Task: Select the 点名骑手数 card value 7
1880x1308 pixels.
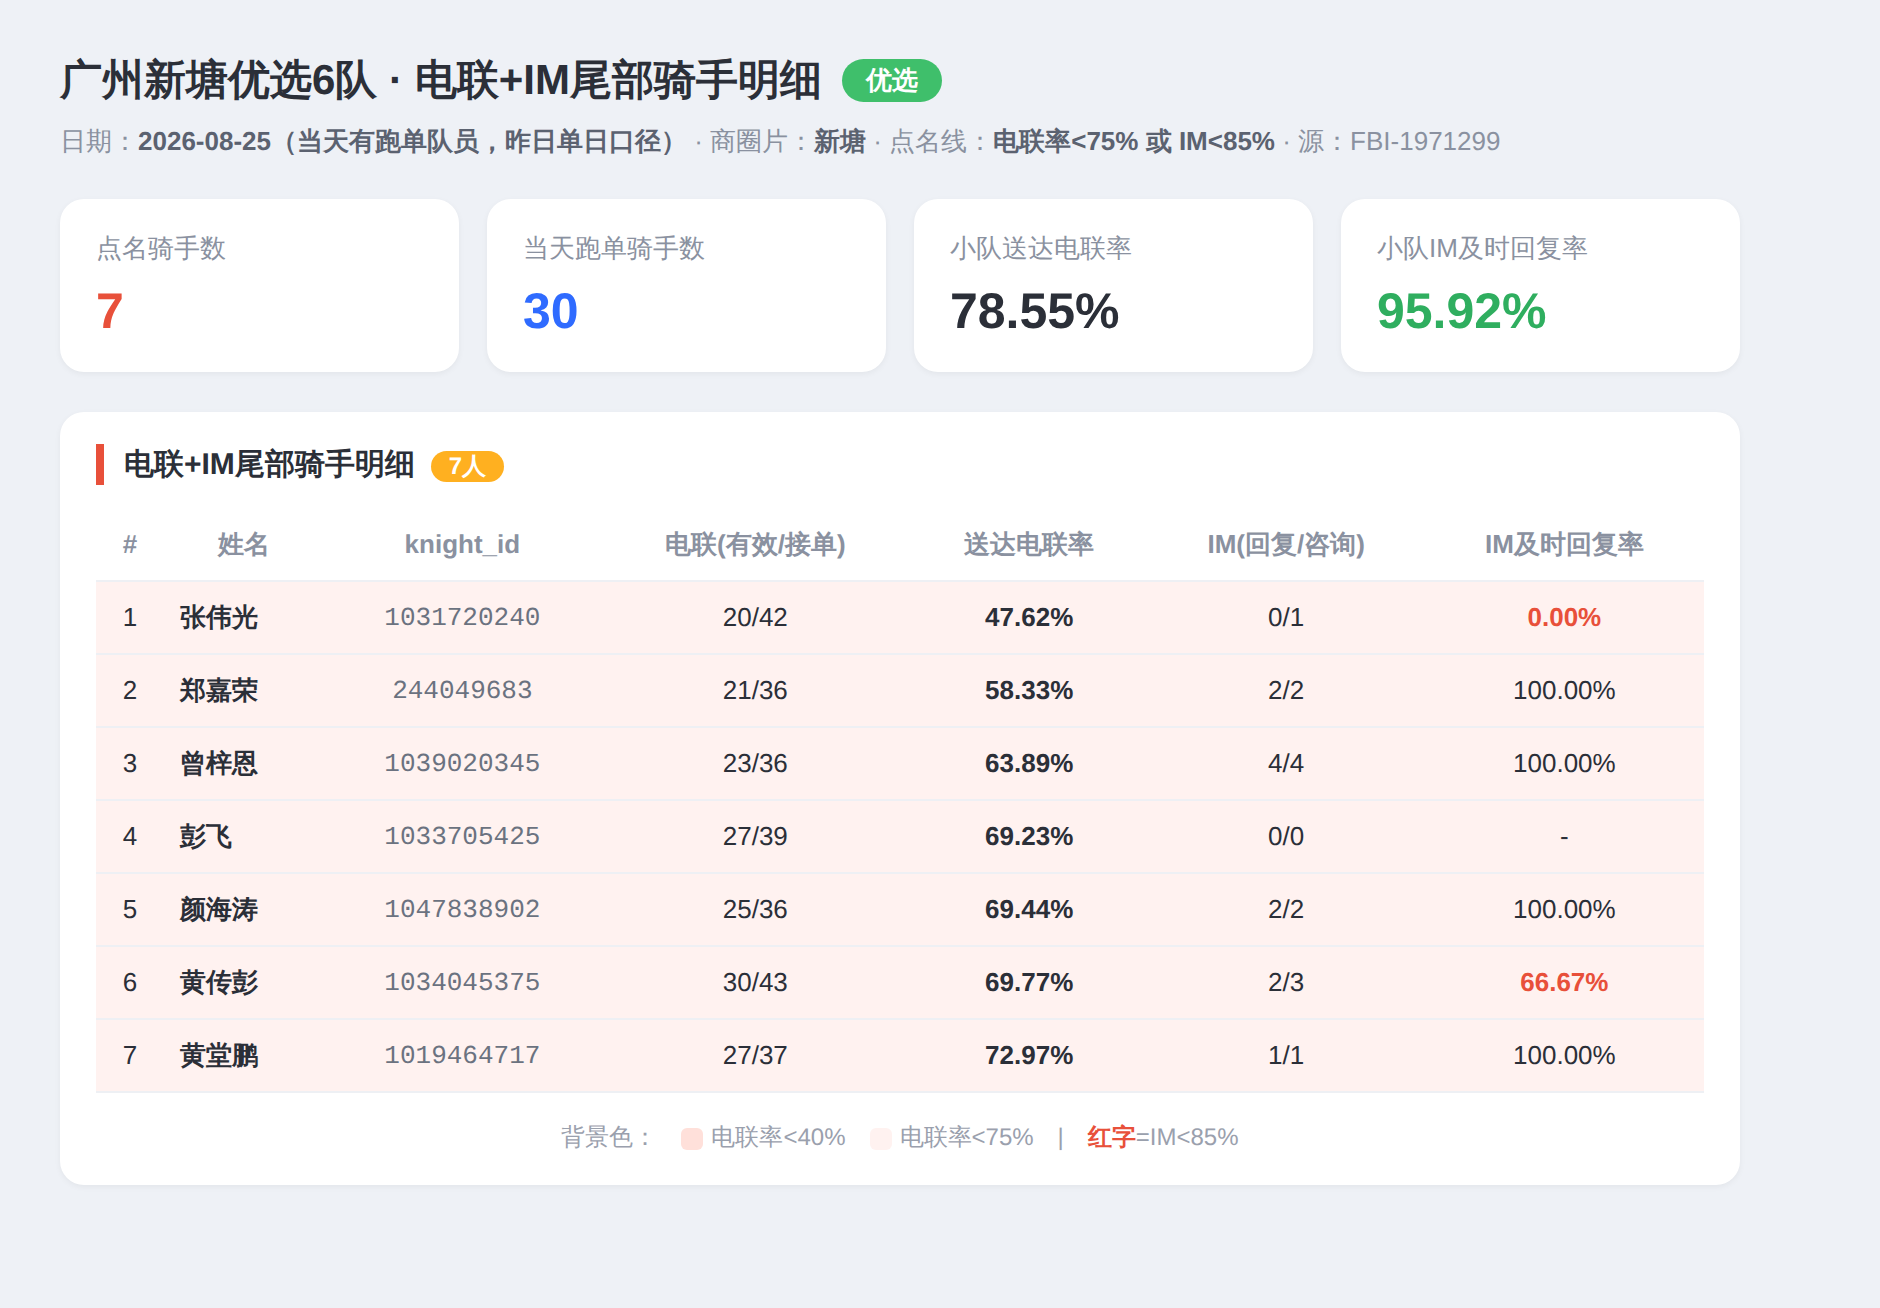Action: [110, 311]
